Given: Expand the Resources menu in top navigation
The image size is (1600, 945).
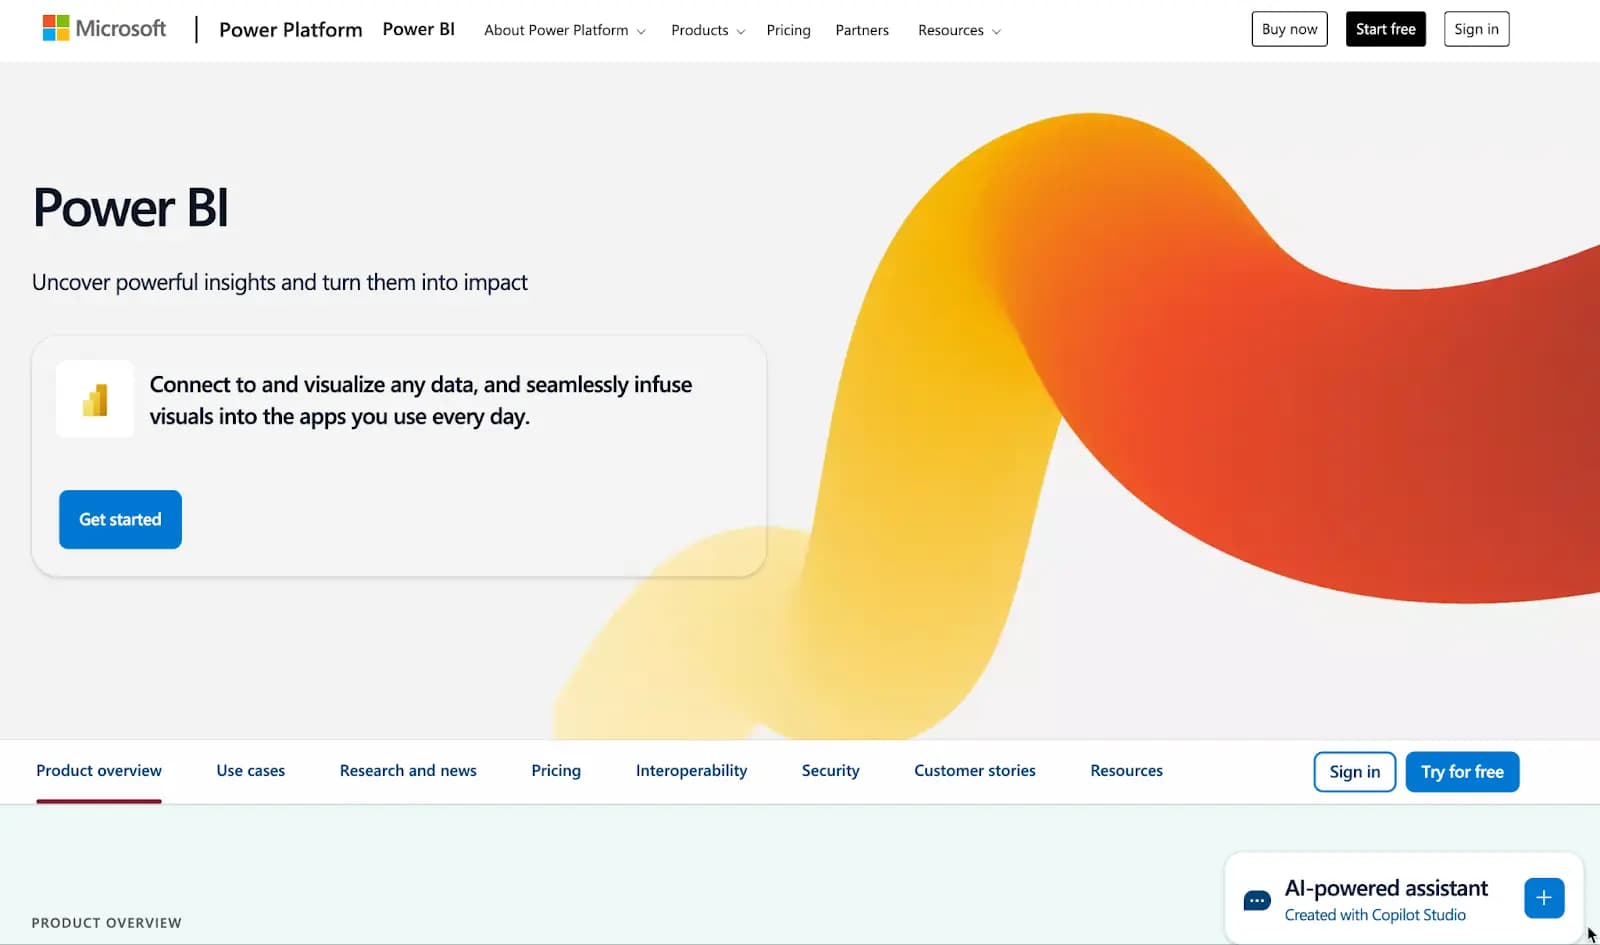Looking at the screenshot, I should [958, 30].
